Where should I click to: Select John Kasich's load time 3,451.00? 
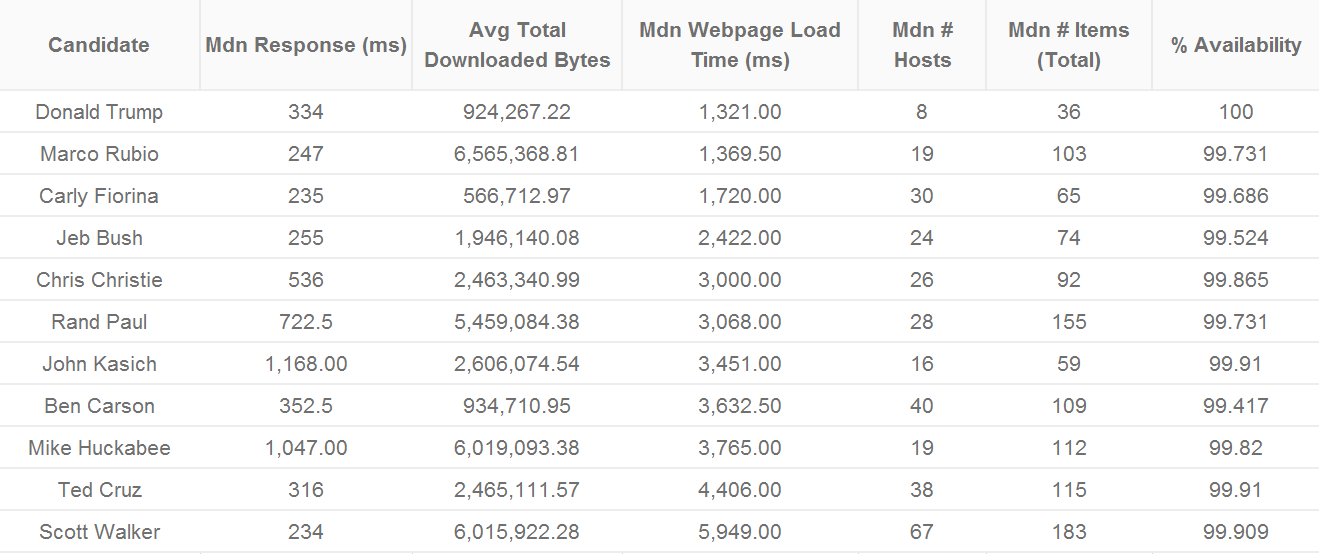740,364
